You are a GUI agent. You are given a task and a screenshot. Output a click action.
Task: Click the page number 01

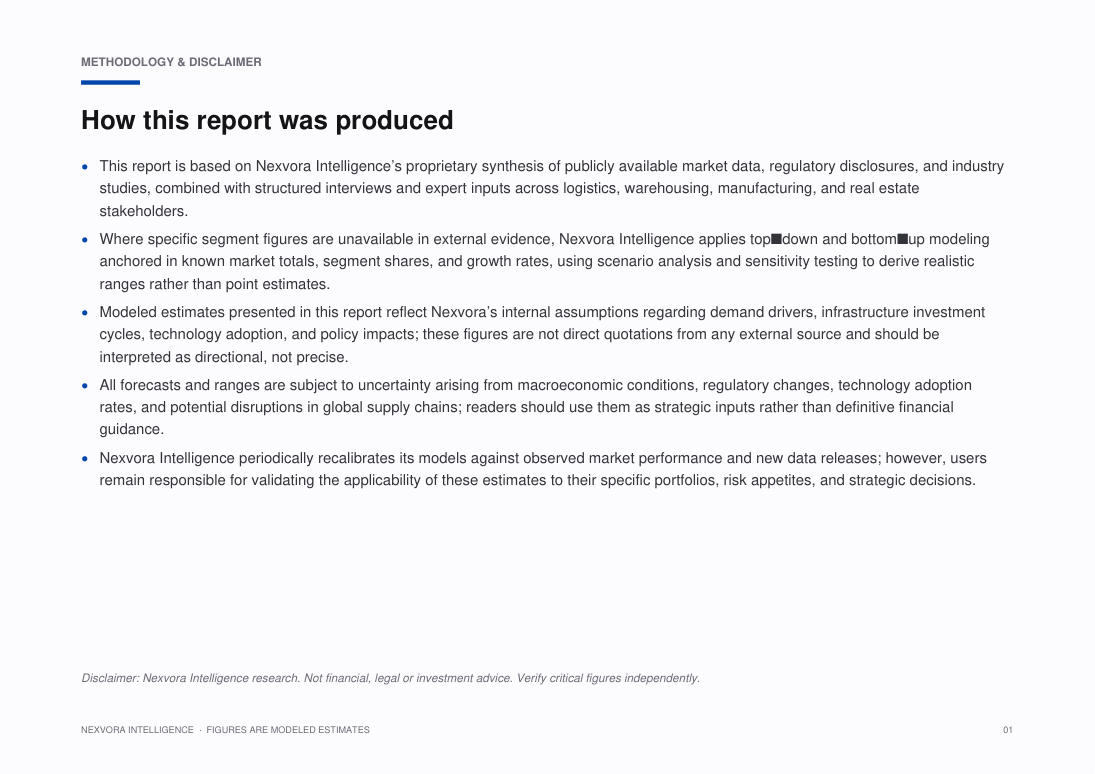click(1008, 730)
